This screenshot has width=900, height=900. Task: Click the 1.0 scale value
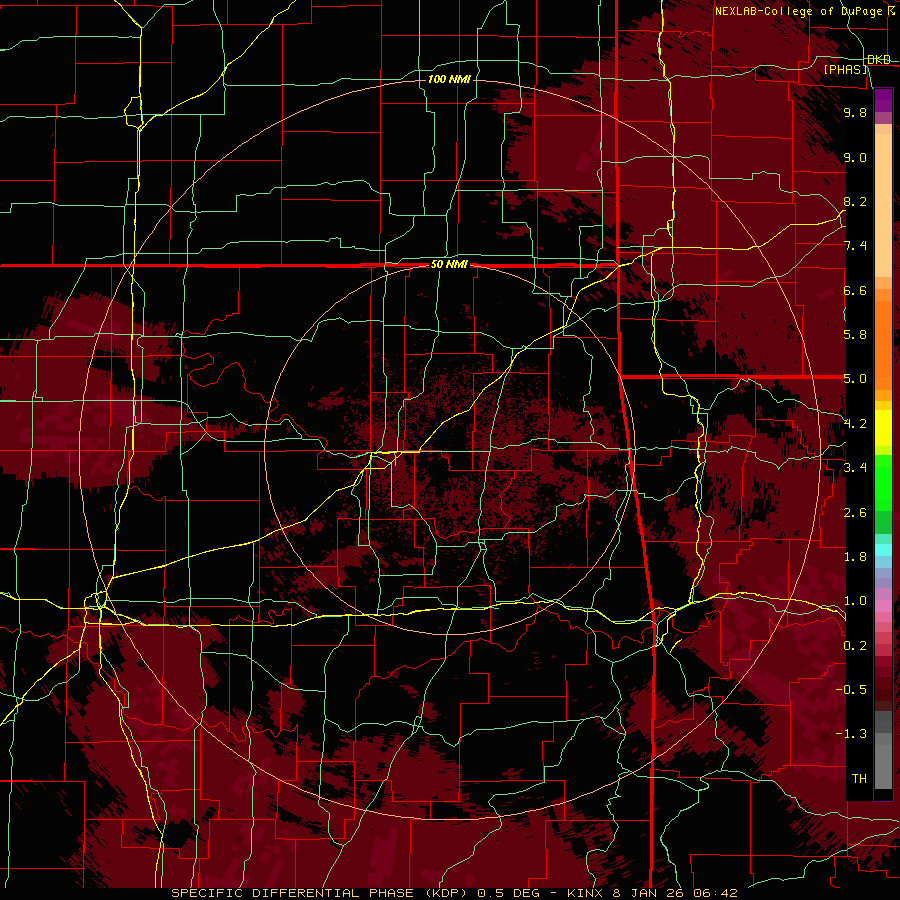tap(855, 601)
